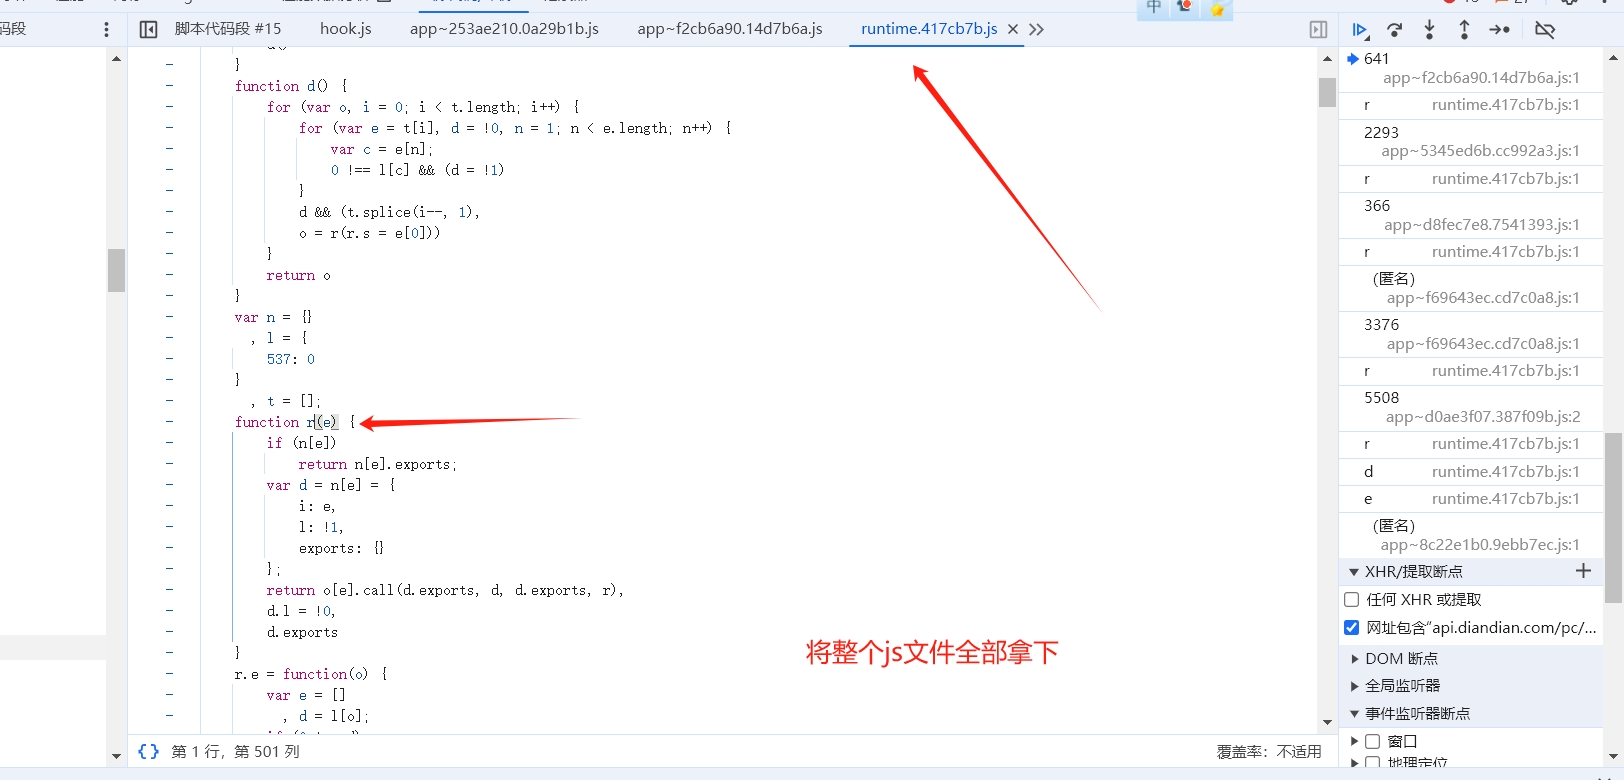Toggle the navigator sidebar panel icon
Viewport: 1624px width, 780px height.
(148, 29)
